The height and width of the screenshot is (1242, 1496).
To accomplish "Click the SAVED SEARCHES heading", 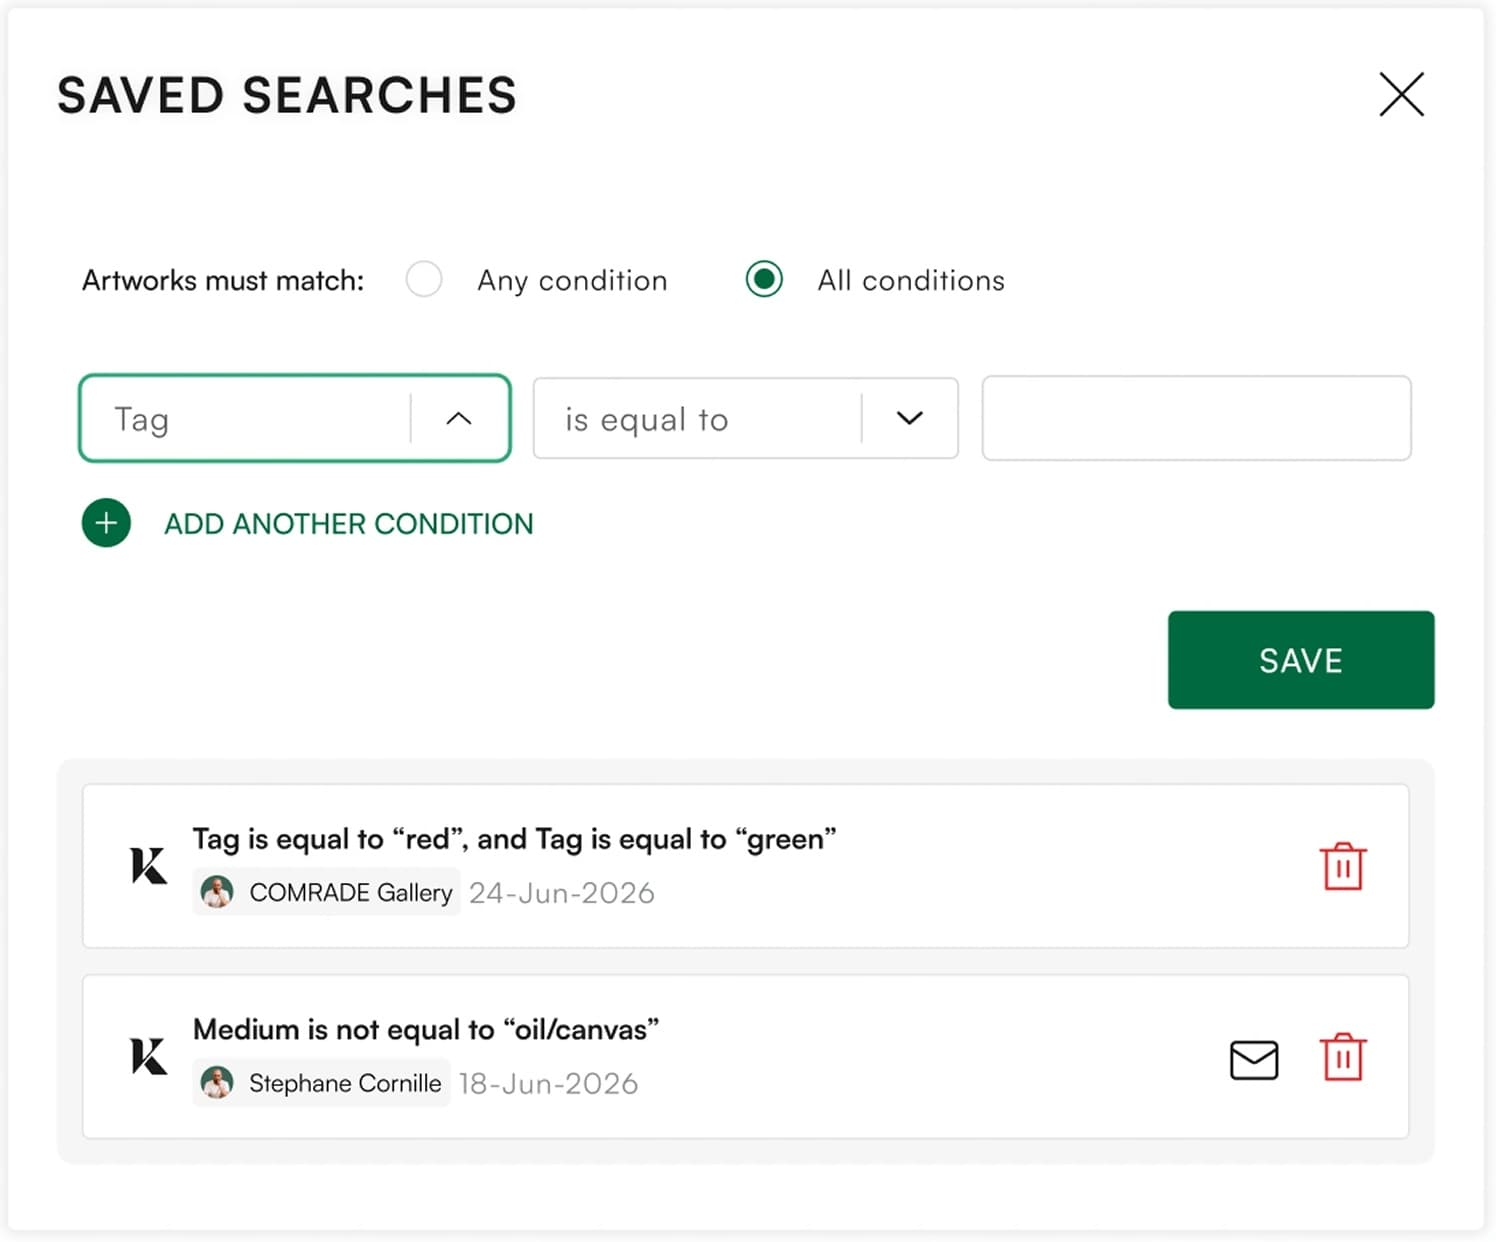I will click(287, 96).
